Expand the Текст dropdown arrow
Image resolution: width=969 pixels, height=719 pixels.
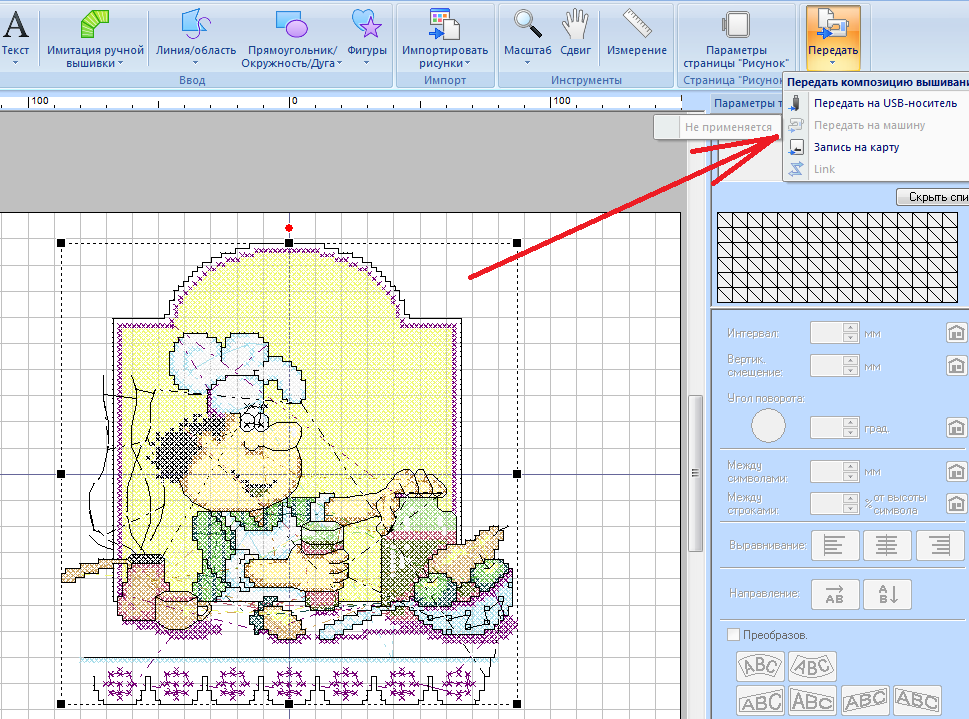pos(15,62)
